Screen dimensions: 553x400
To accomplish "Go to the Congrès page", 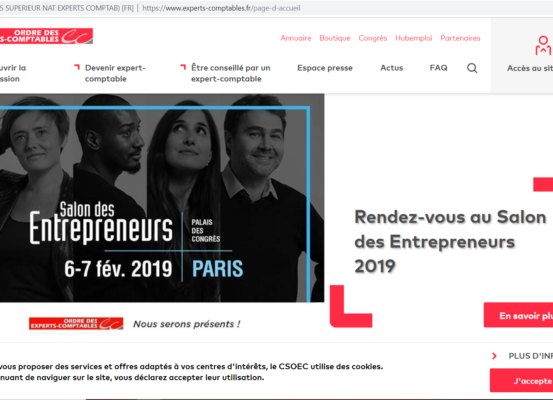I will pos(373,38).
